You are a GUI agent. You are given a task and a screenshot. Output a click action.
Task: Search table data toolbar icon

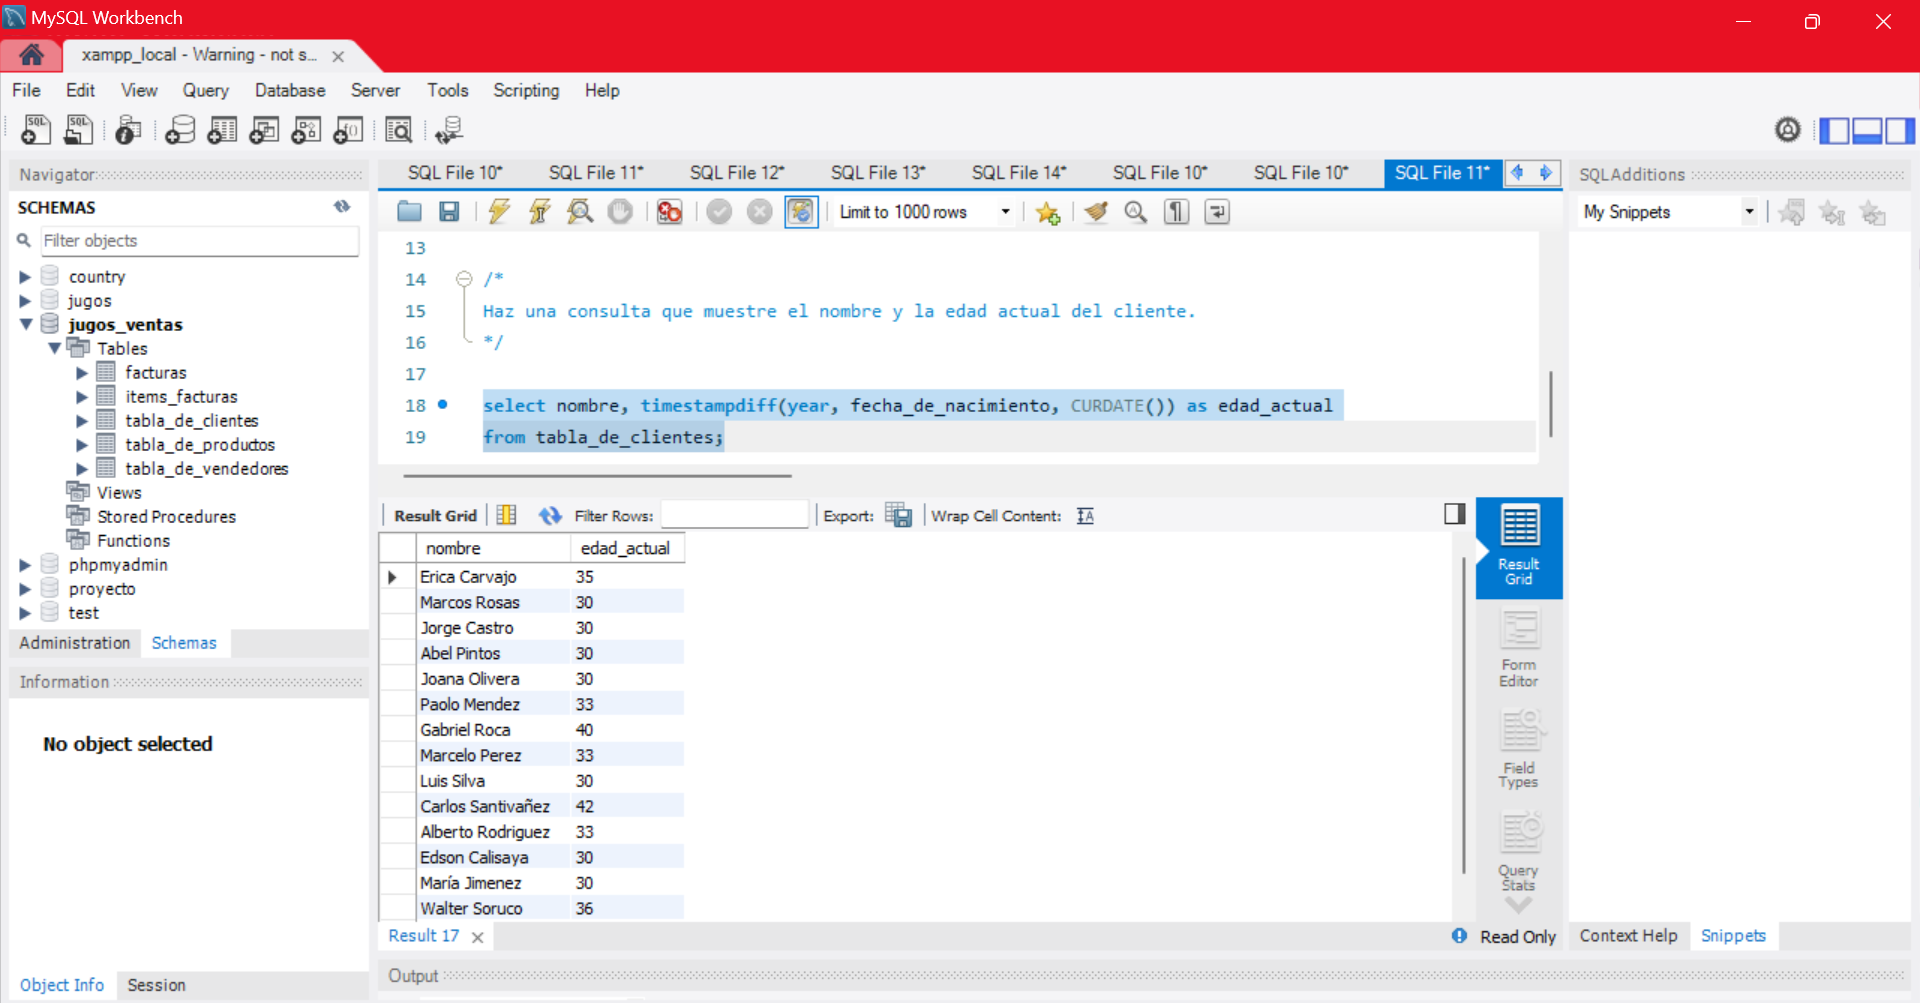[x=398, y=130]
